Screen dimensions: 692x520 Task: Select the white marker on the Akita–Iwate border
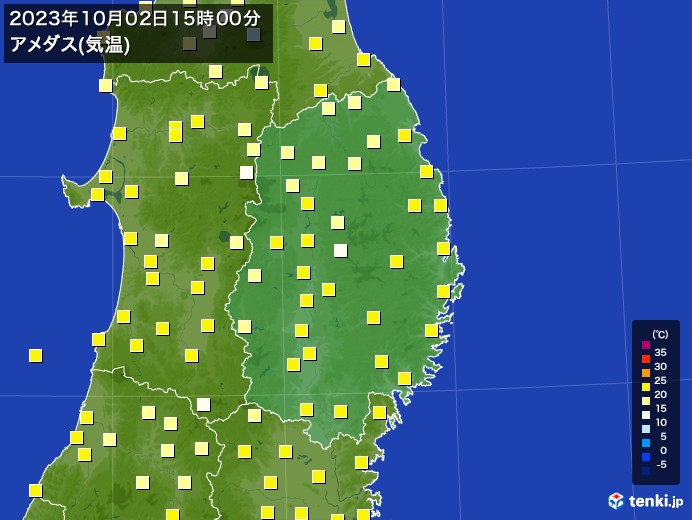click(246, 172)
